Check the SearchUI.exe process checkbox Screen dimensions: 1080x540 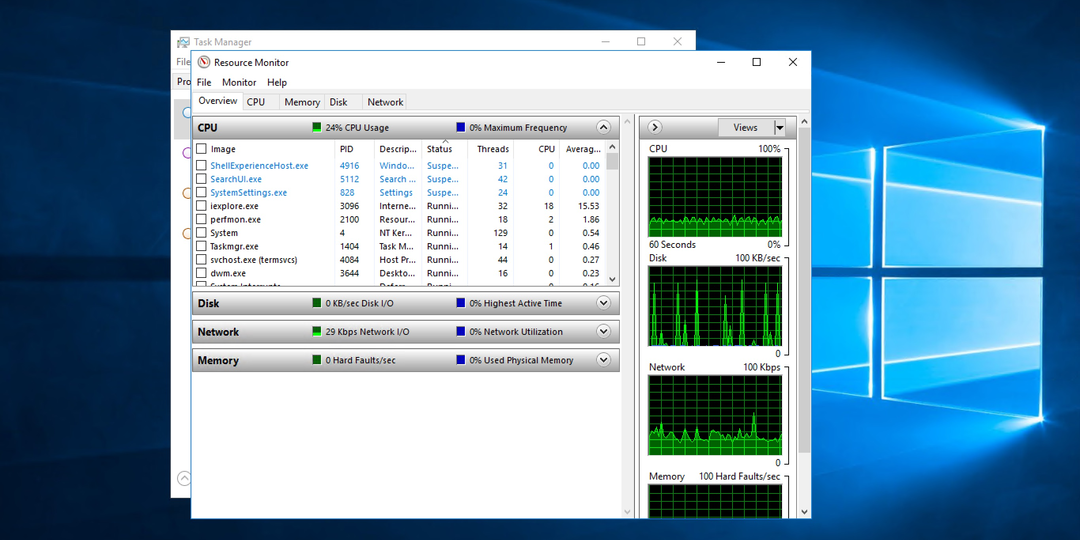point(201,179)
